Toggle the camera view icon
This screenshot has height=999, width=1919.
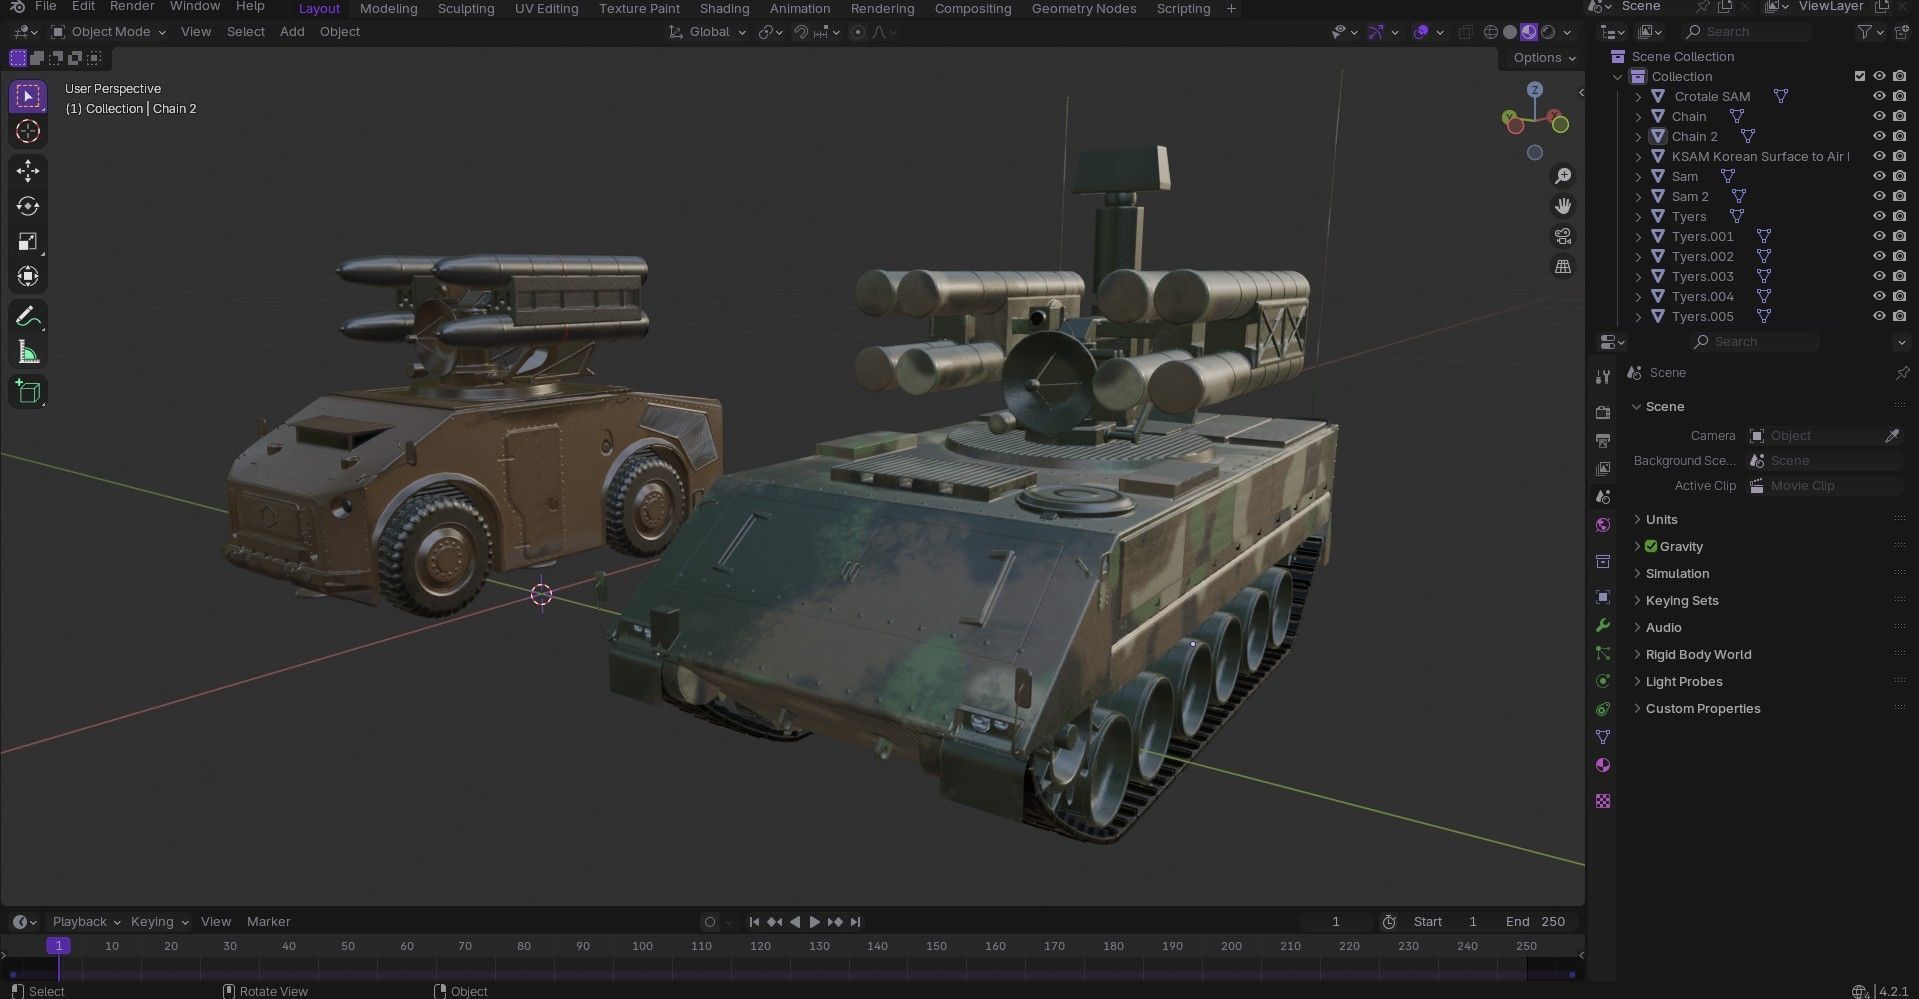1562,236
